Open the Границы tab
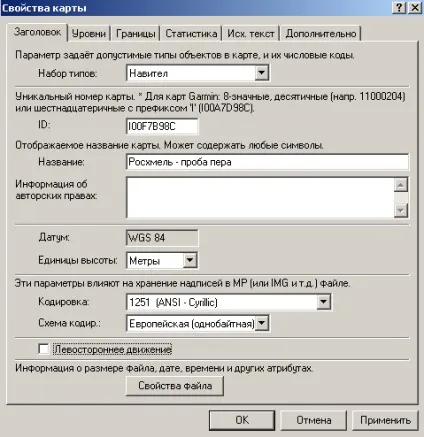The height and width of the screenshot is (437, 424). [135, 33]
